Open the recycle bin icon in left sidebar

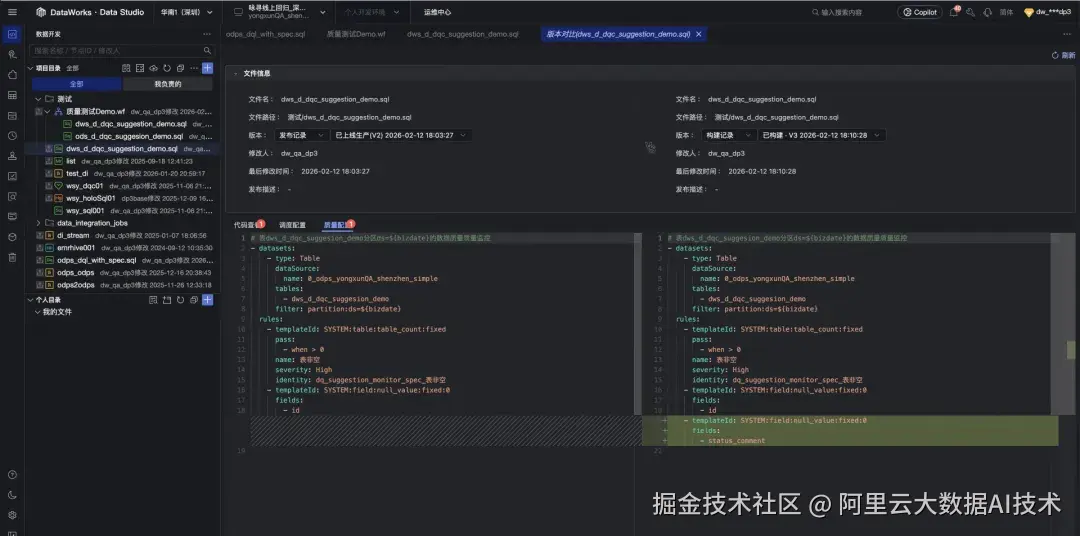click(x=12, y=257)
